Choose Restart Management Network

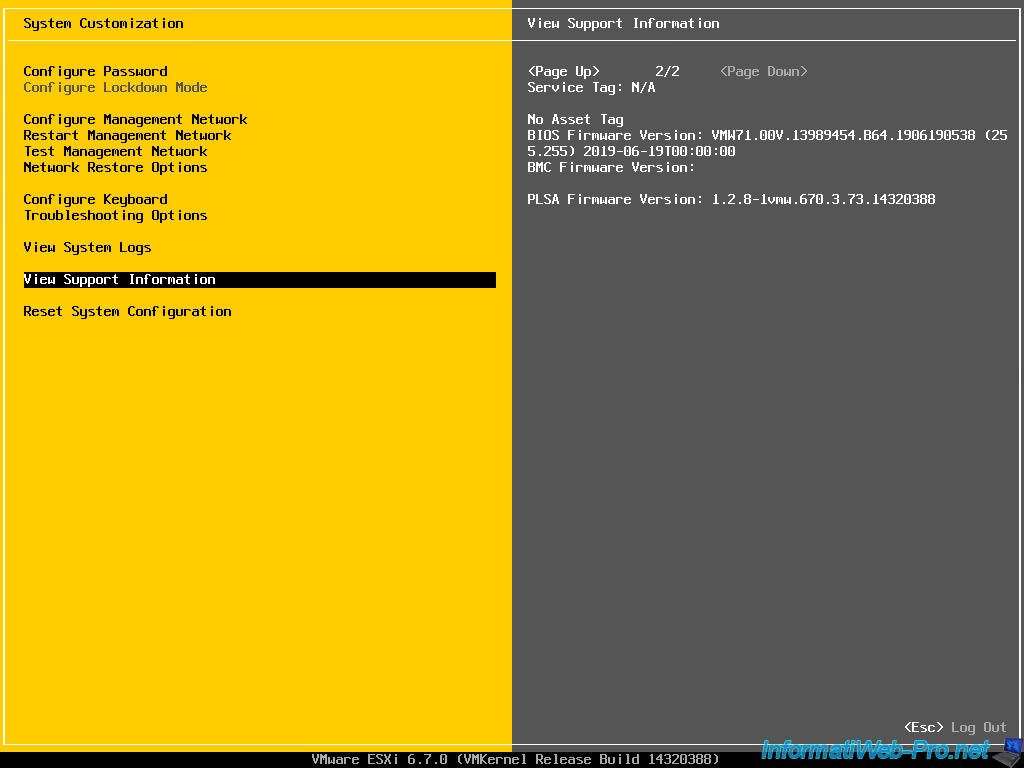click(127, 135)
